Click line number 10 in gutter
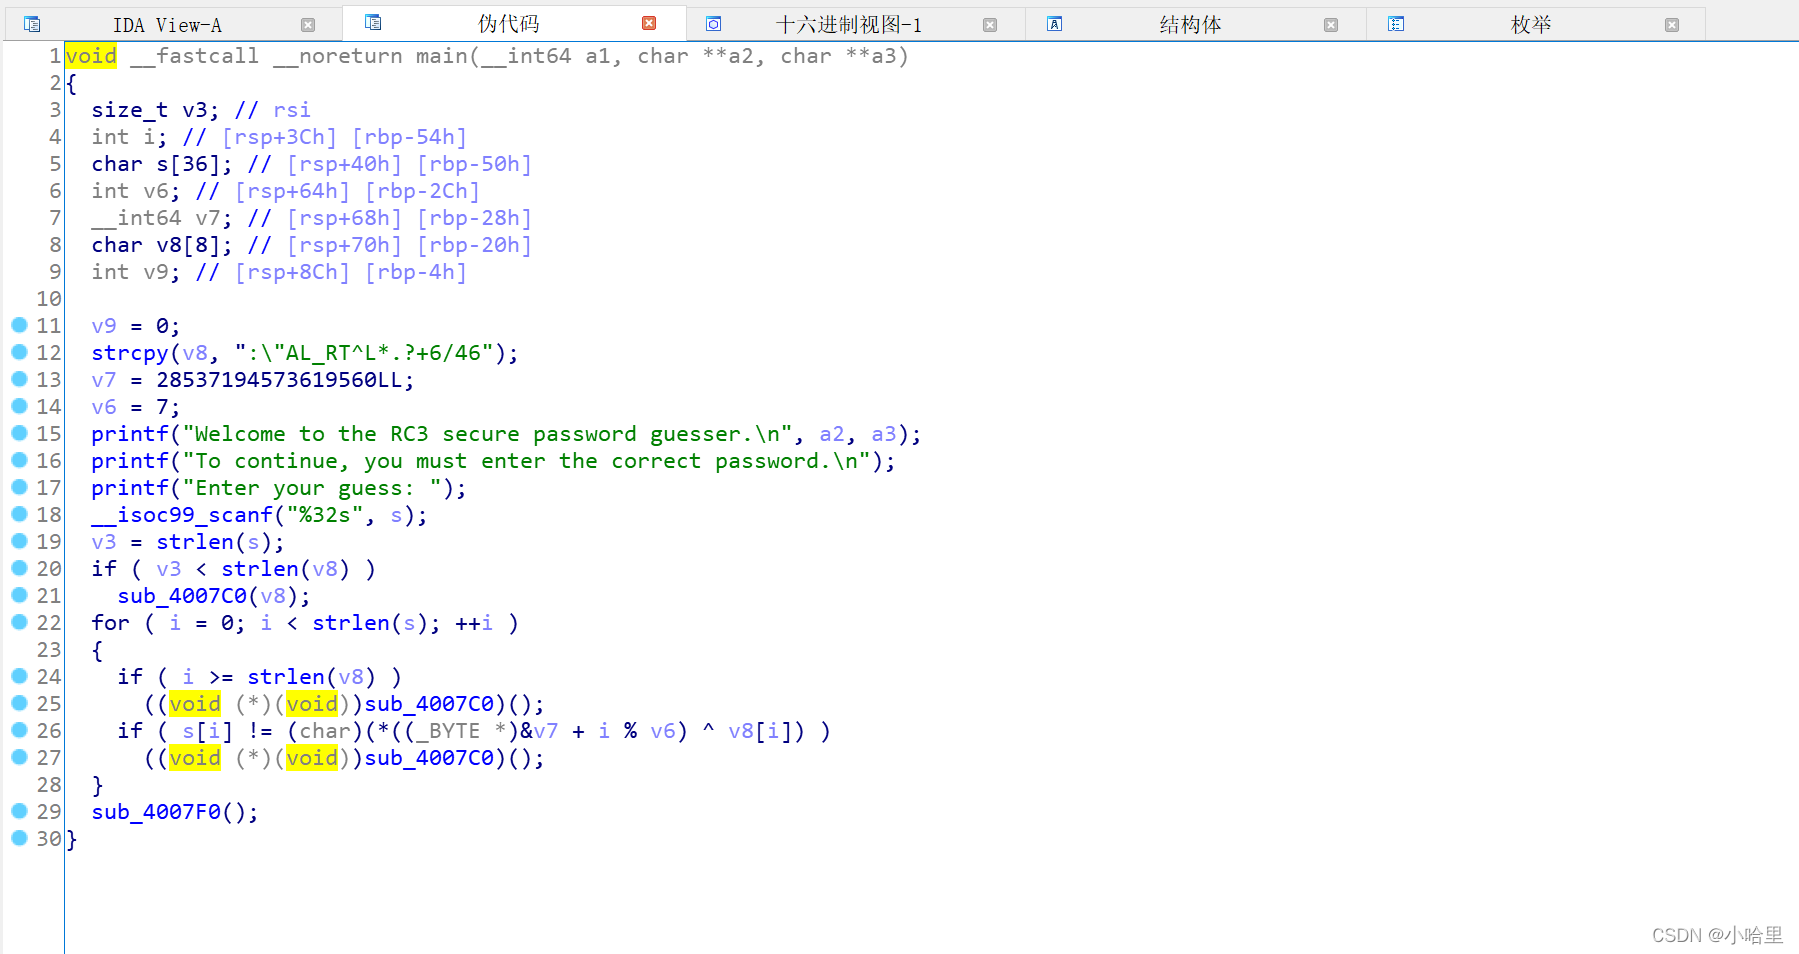 point(49,299)
